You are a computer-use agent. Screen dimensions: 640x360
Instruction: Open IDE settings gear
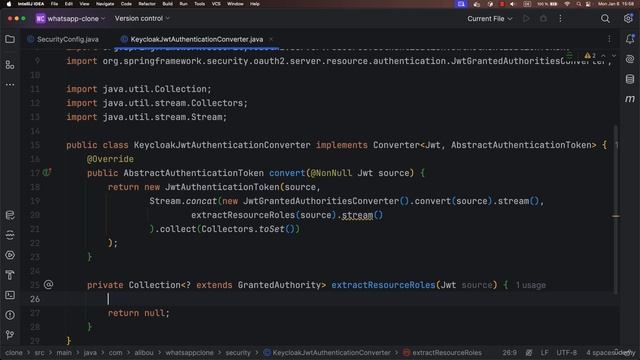628,19
